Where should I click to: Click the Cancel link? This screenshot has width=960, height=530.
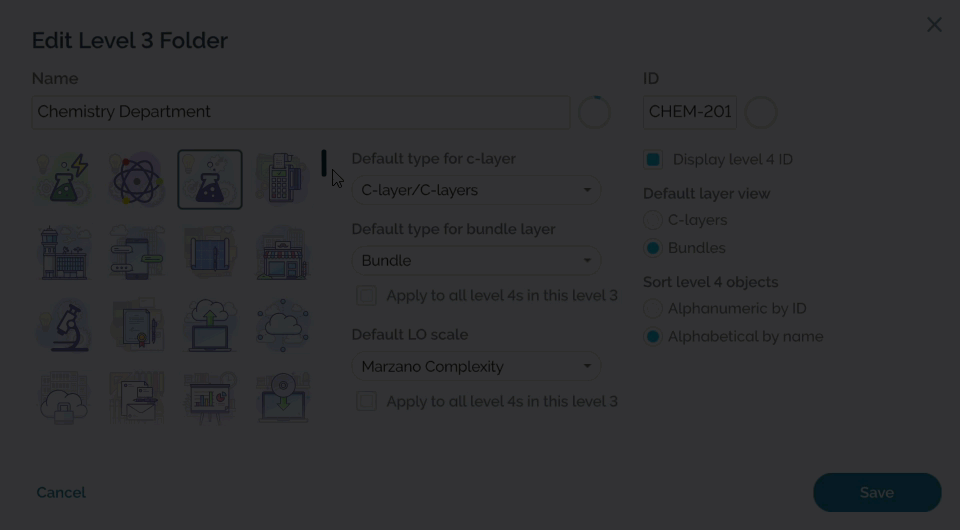click(61, 492)
